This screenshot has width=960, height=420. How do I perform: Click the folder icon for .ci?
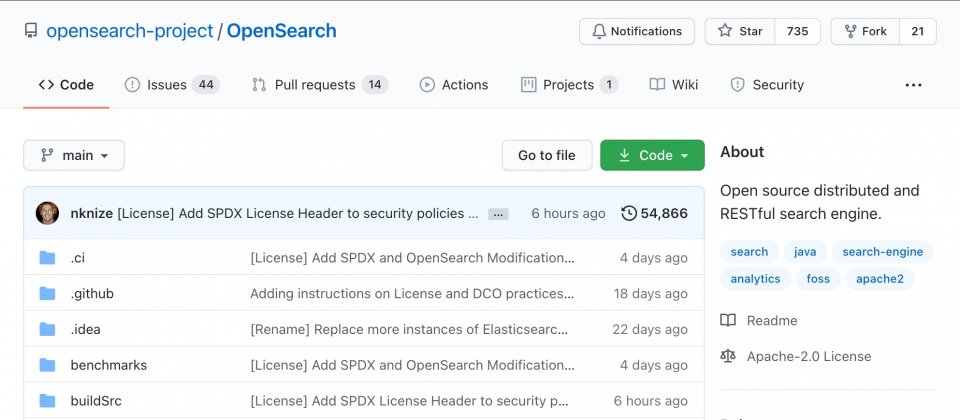(47, 258)
